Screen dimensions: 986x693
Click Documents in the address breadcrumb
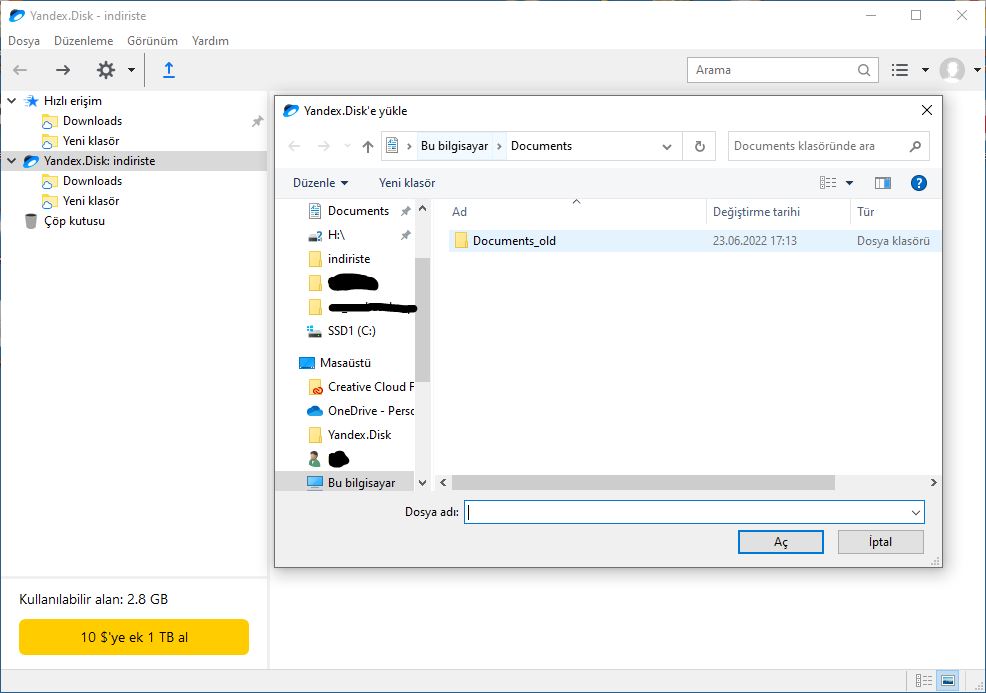point(541,146)
